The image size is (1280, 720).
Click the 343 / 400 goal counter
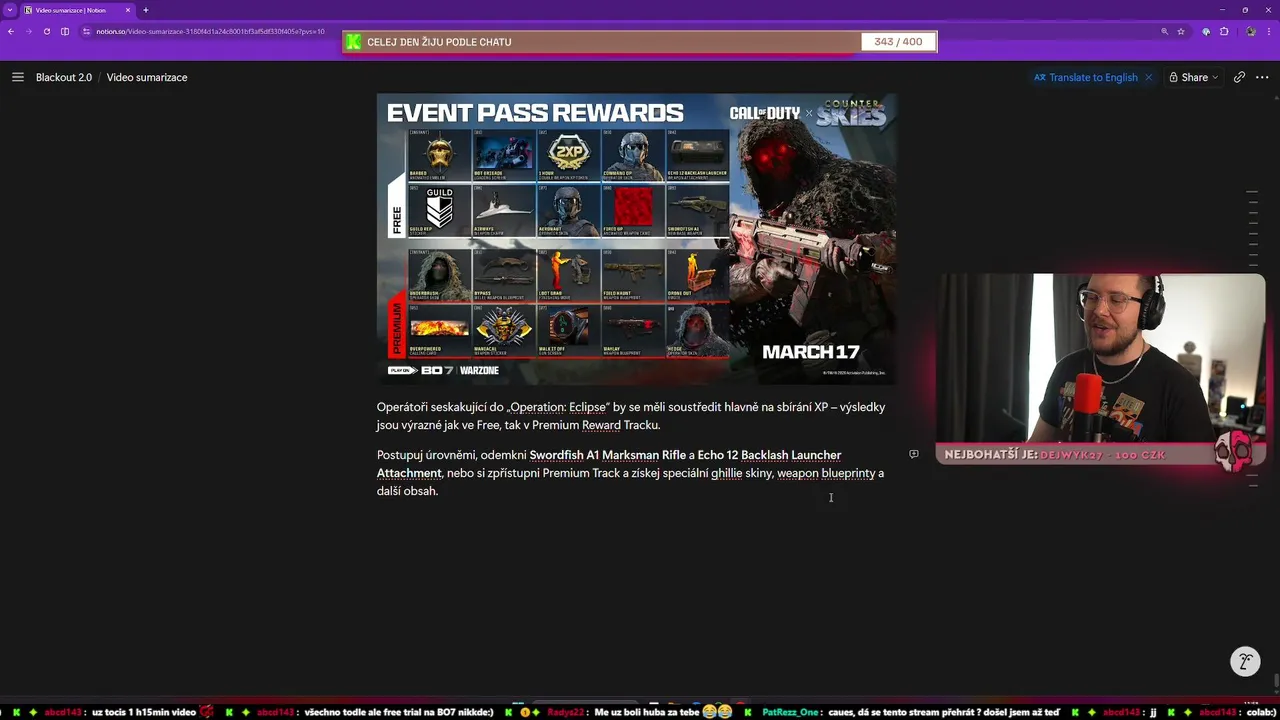[x=898, y=42]
